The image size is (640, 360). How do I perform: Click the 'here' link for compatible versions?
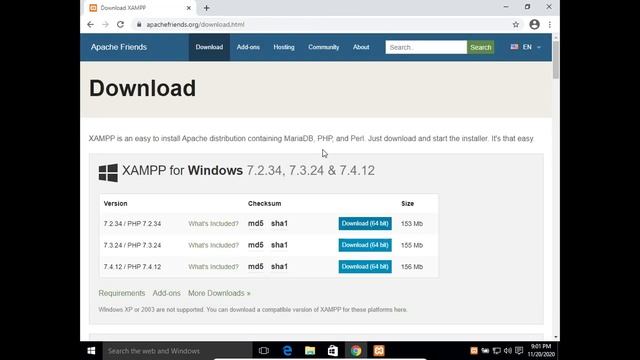point(400,310)
